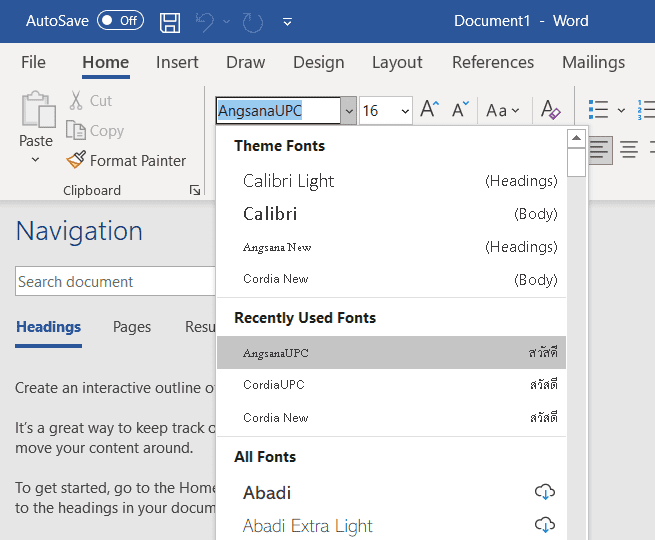This screenshot has height=540, width=655.
Task: Open the Change Case Aa menu
Action: (503, 111)
